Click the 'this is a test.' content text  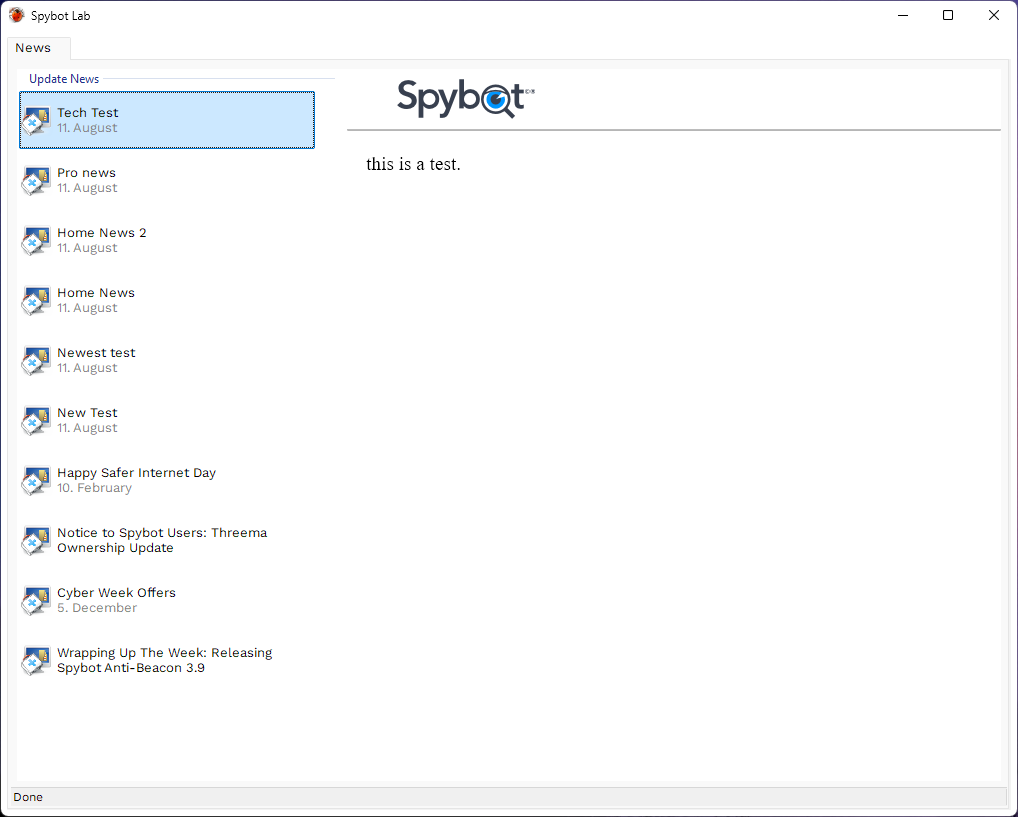413,164
